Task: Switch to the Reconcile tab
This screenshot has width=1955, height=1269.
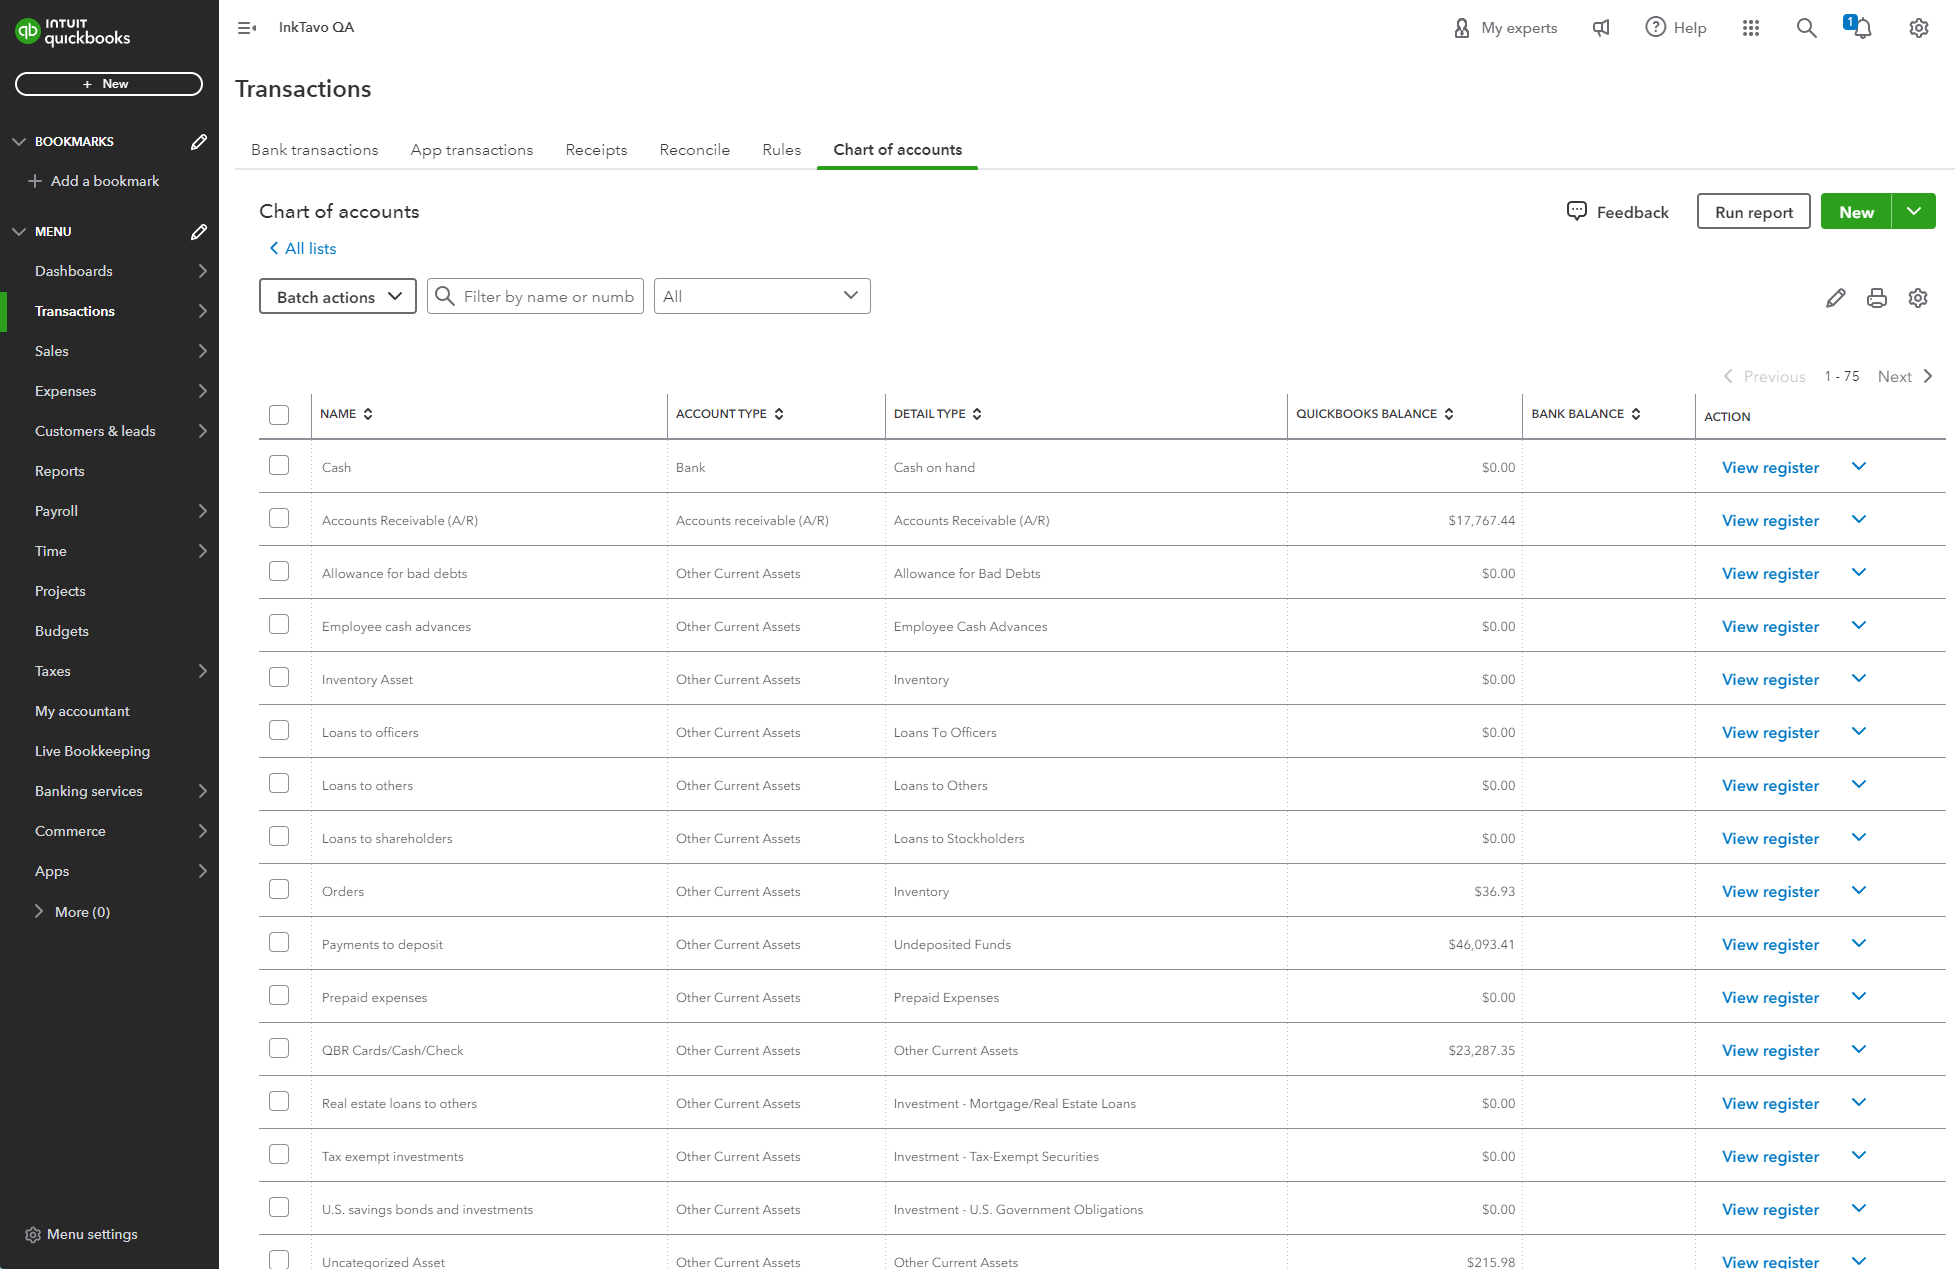Action: 694,150
